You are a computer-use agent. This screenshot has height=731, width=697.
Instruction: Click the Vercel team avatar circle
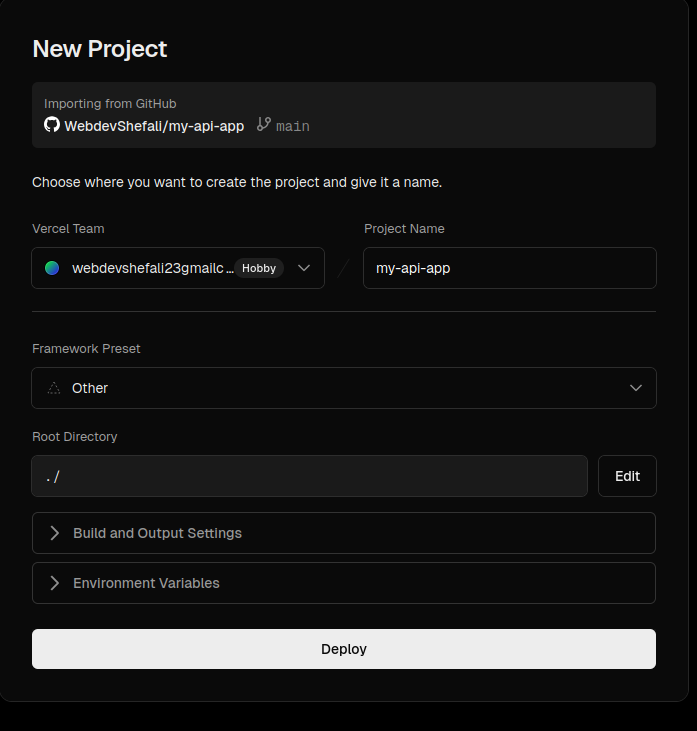[x=52, y=268]
